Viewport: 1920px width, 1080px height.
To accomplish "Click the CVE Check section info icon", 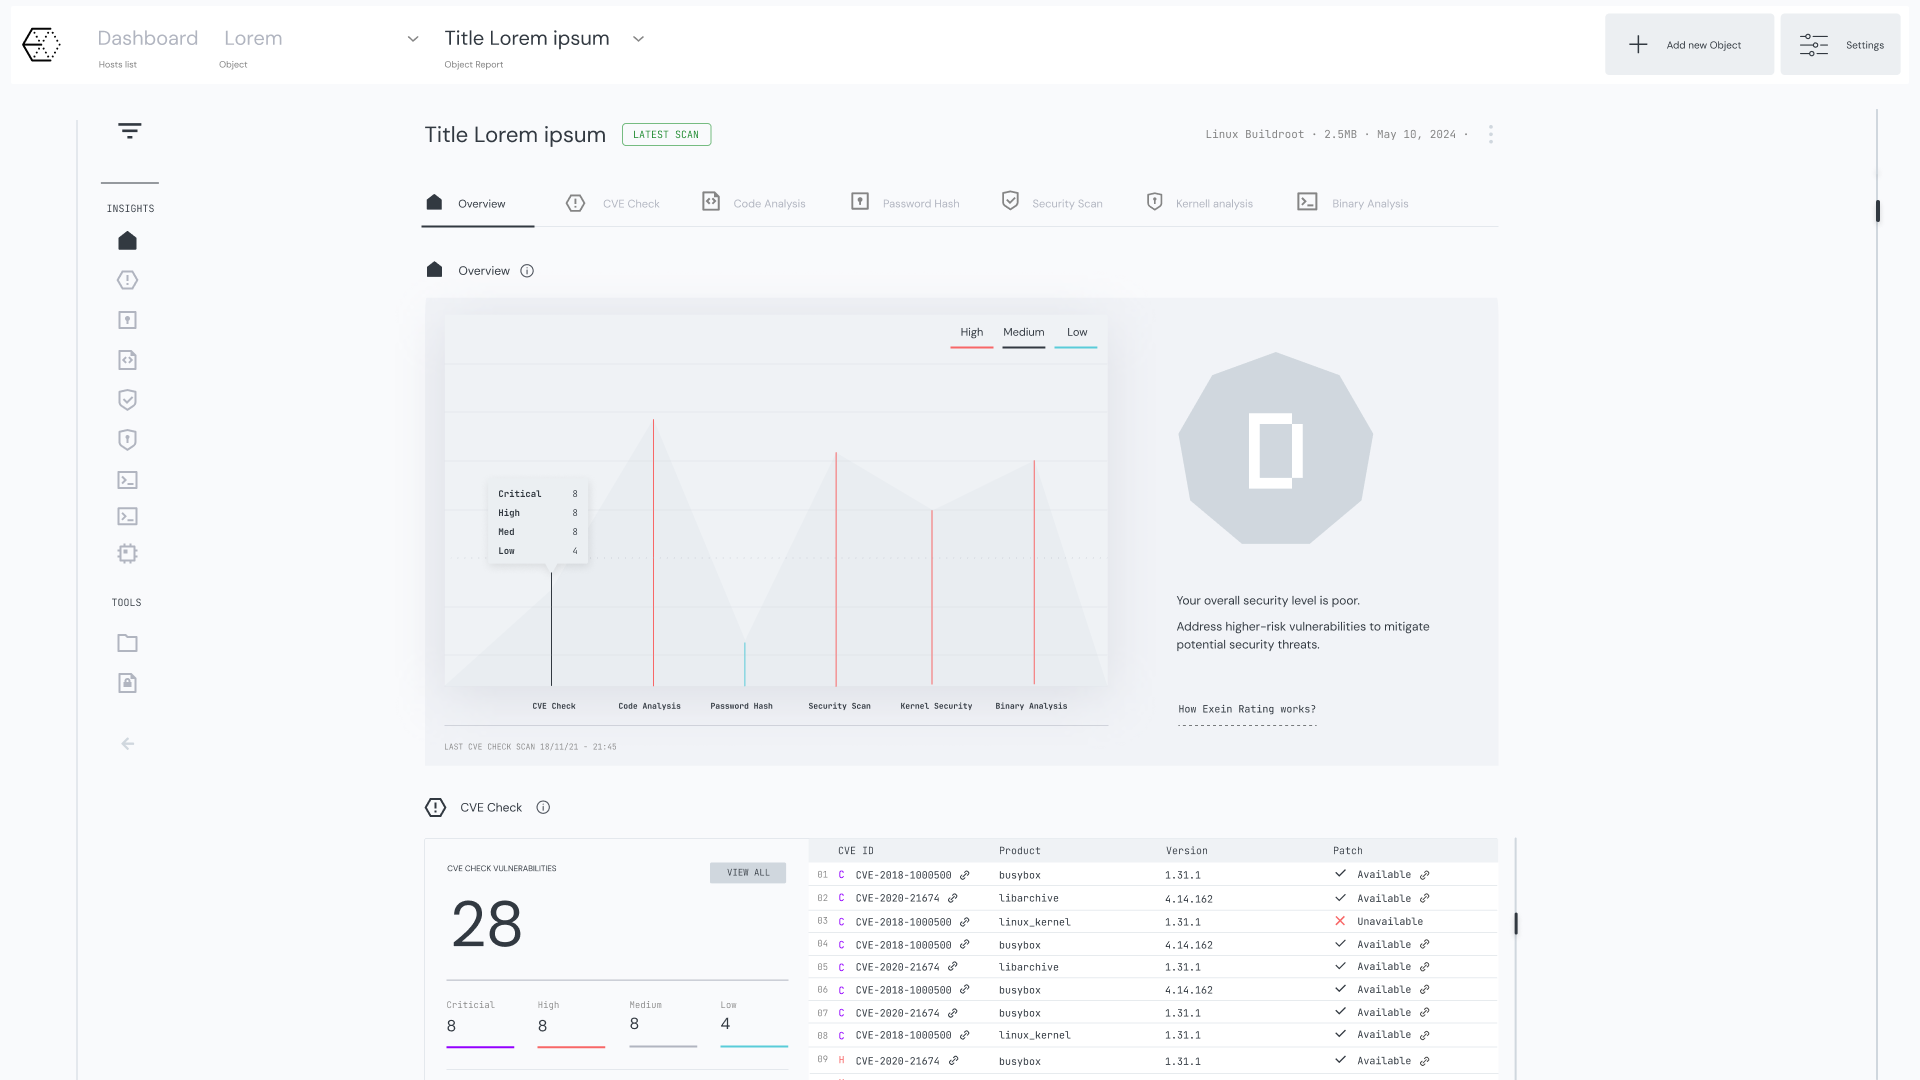I will pos(543,807).
